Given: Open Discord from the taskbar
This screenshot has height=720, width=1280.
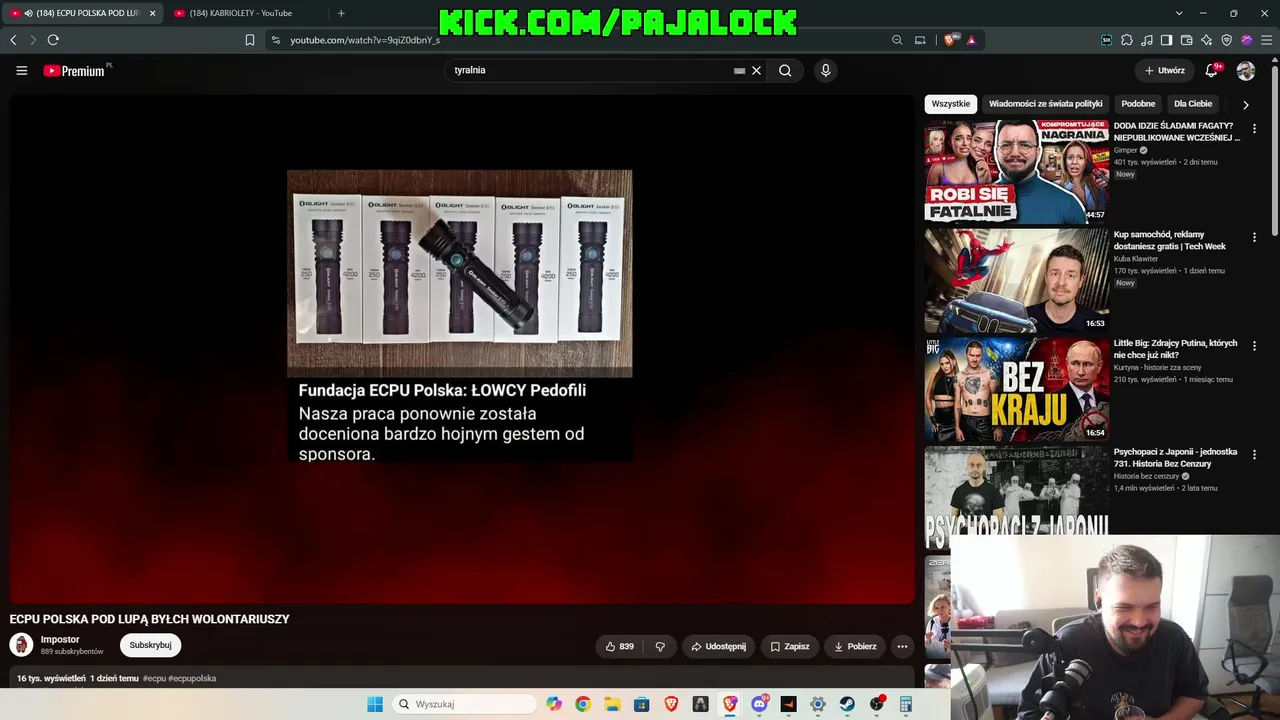Looking at the screenshot, I should coord(759,704).
